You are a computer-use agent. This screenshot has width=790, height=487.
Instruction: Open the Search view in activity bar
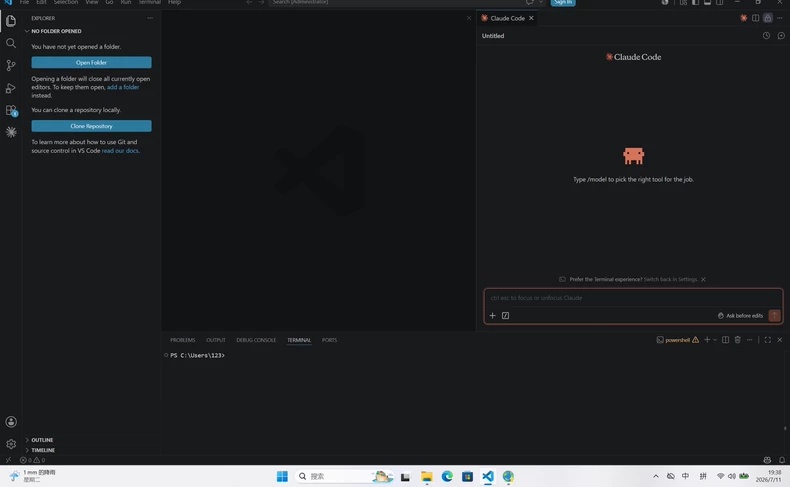tap(11, 43)
